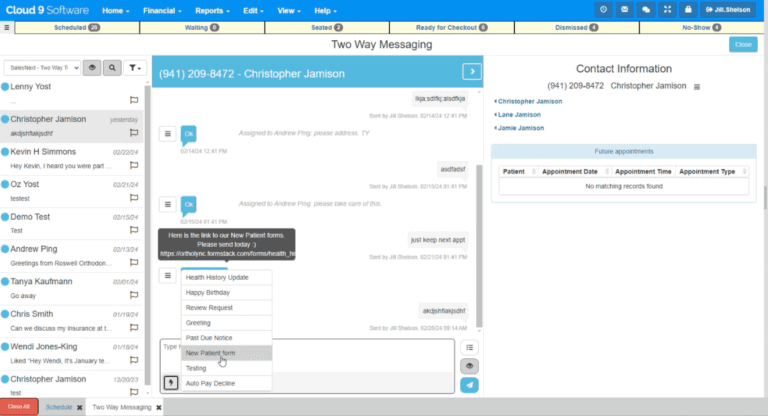
Task: Open Christopher Jamison patient link
Action: (529, 101)
